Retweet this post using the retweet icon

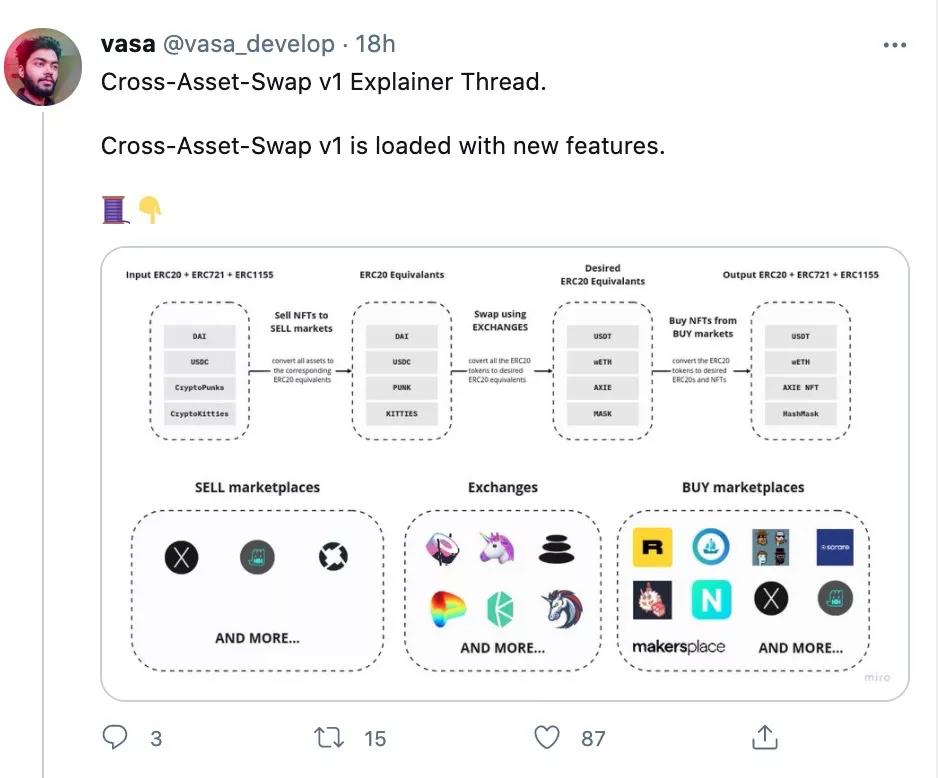(x=329, y=738)
